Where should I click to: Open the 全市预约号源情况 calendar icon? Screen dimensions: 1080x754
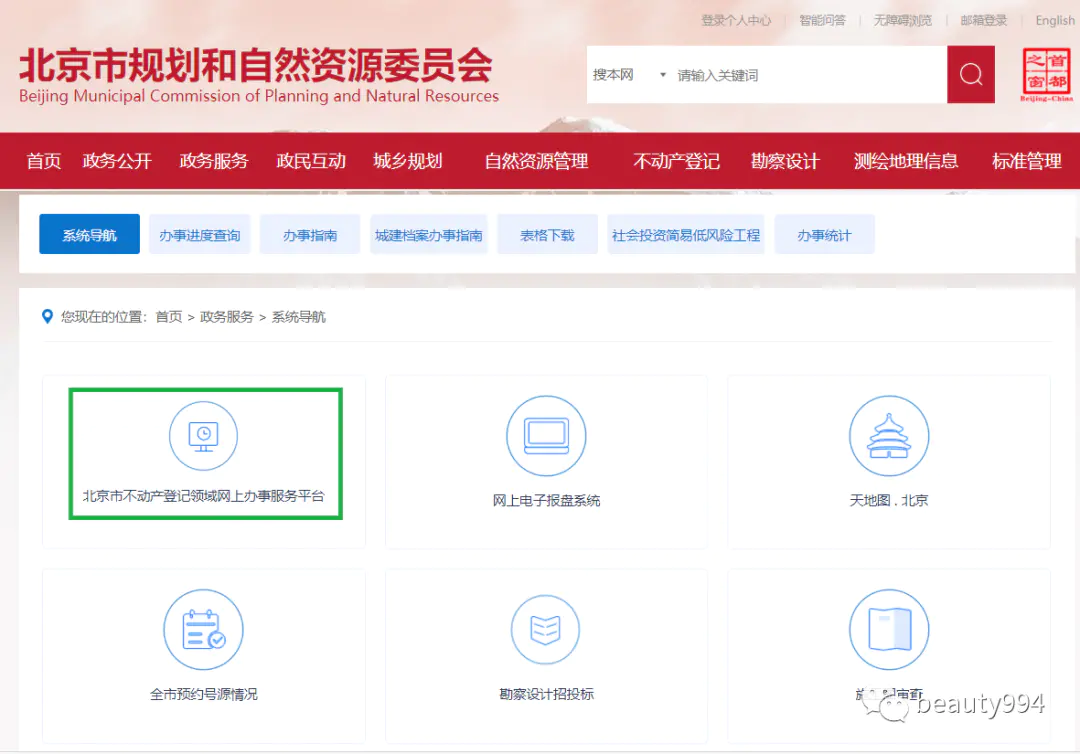(x=203, y=630)
